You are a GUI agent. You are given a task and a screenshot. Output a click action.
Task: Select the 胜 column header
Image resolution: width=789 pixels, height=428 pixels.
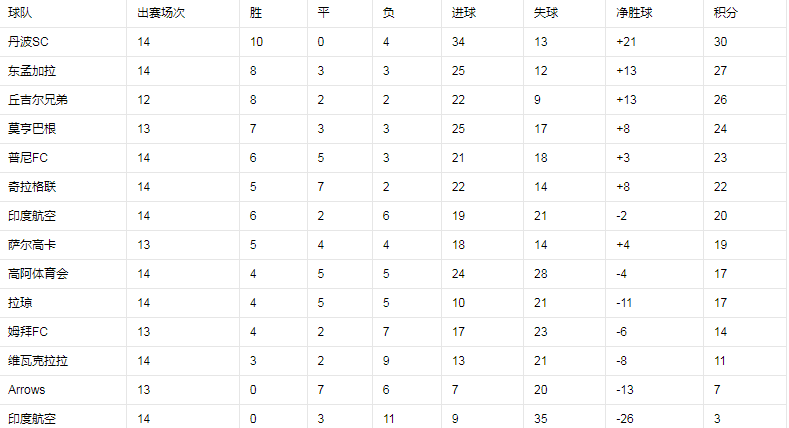pos(256,13)
